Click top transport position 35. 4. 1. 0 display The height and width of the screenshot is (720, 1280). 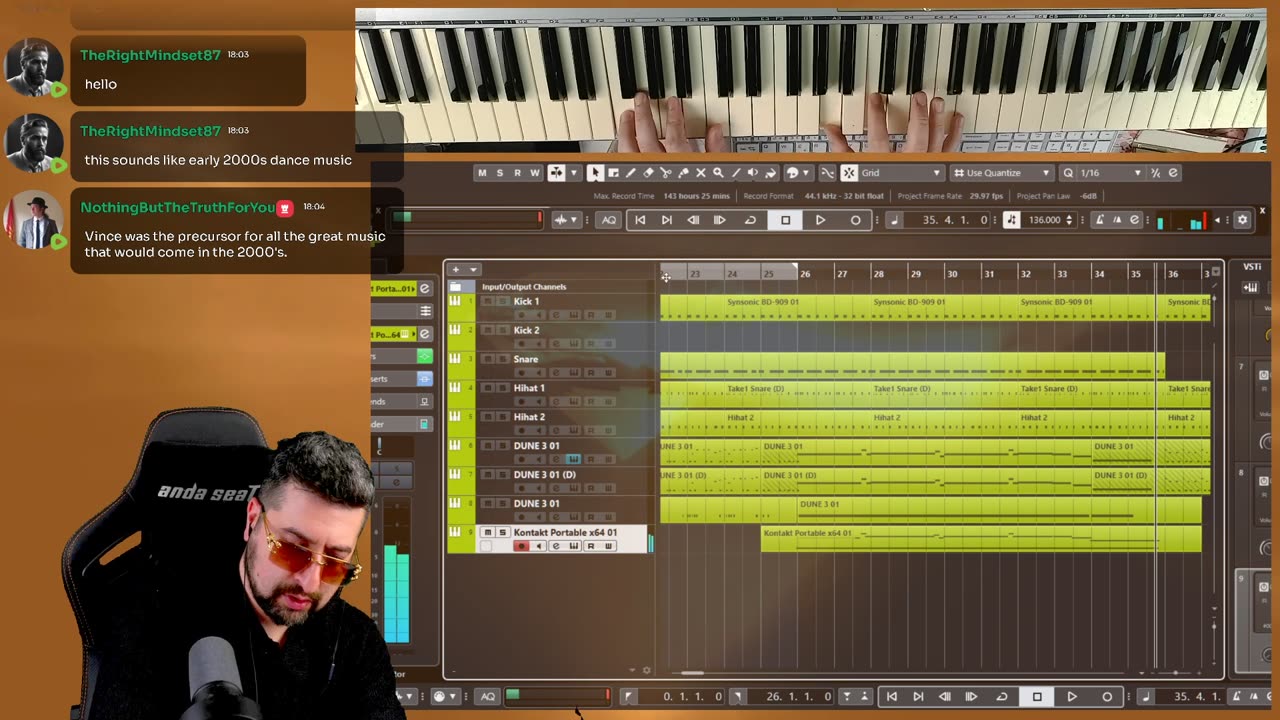(955, 220)
